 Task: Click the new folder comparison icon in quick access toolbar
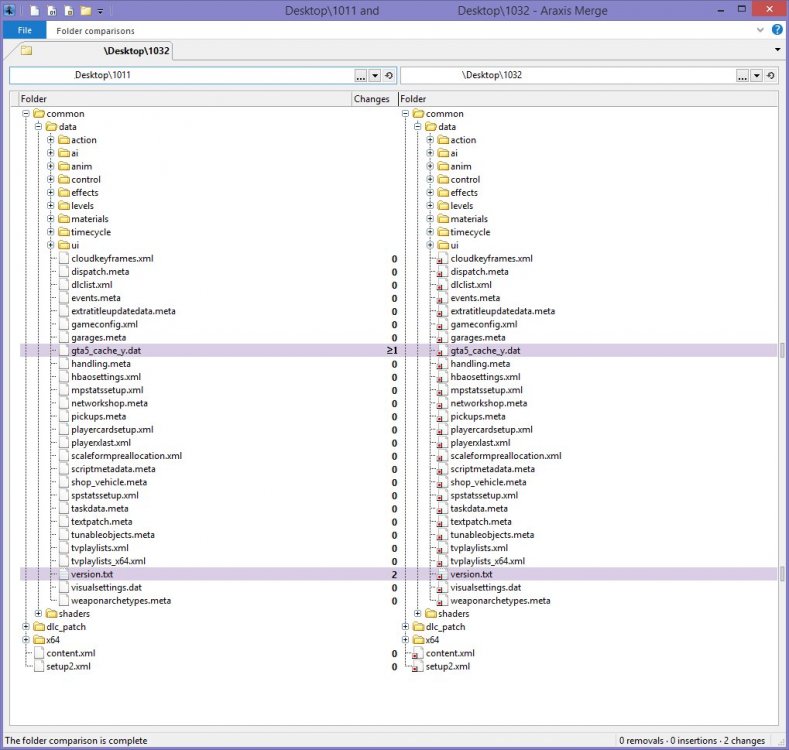(x=86, y=11)
